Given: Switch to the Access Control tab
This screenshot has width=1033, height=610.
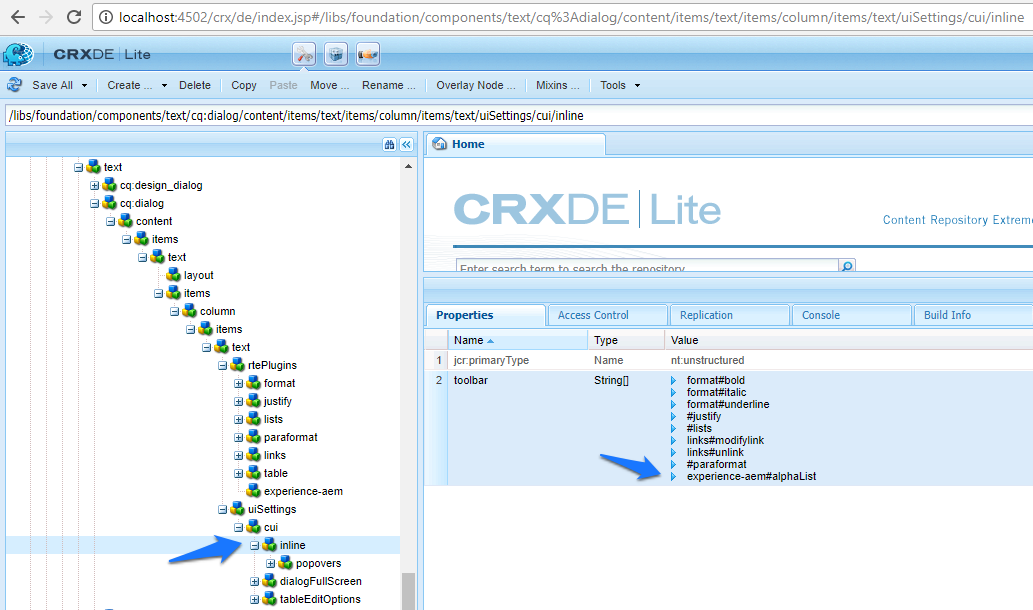Looking at the screenshot, I should click(x=606, y=314).
